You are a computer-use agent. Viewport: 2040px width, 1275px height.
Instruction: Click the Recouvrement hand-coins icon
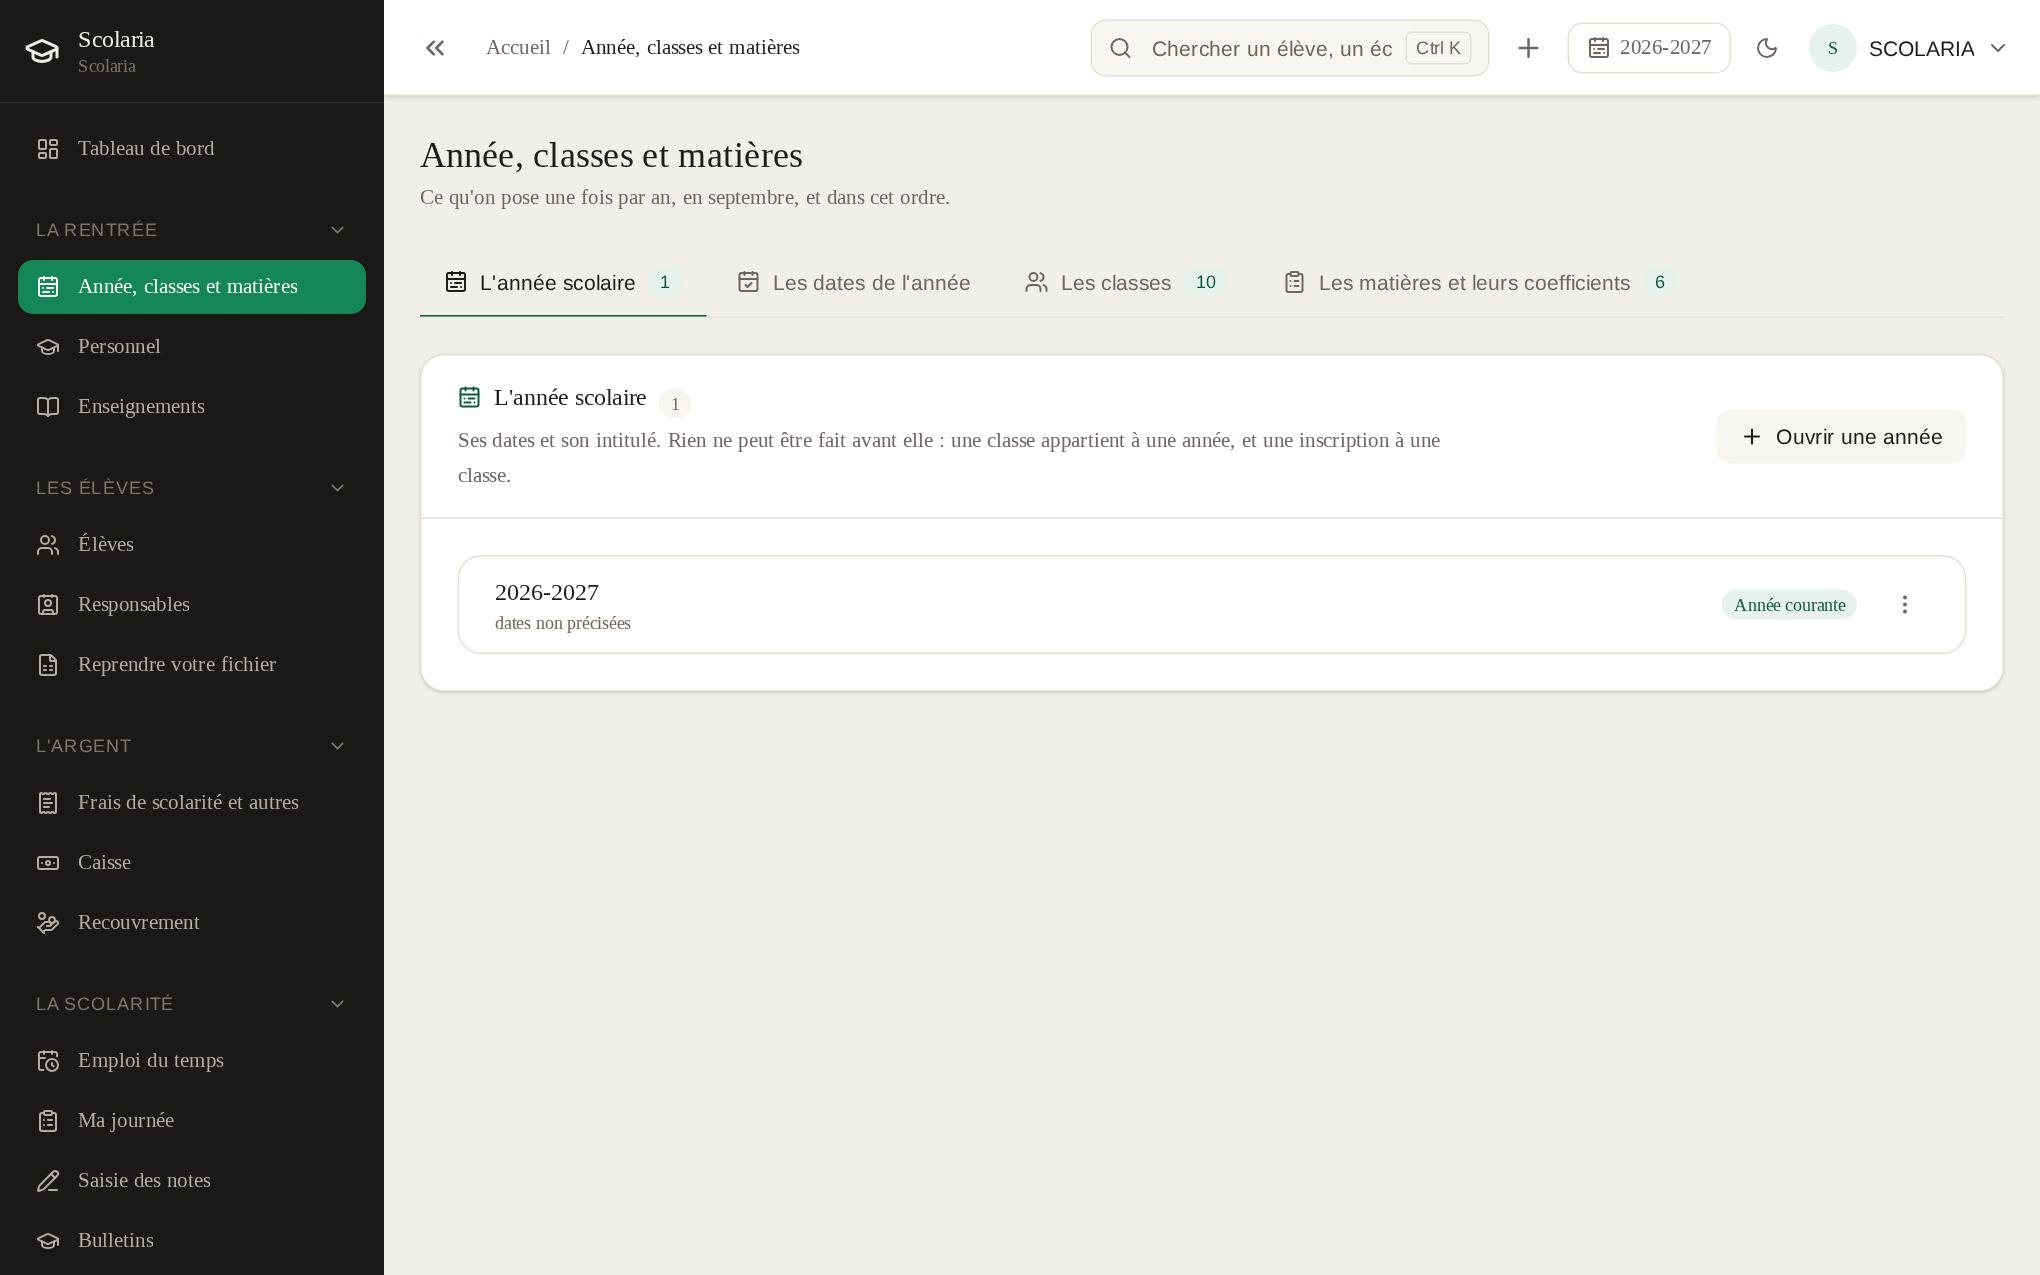click(x=48, y=923)
